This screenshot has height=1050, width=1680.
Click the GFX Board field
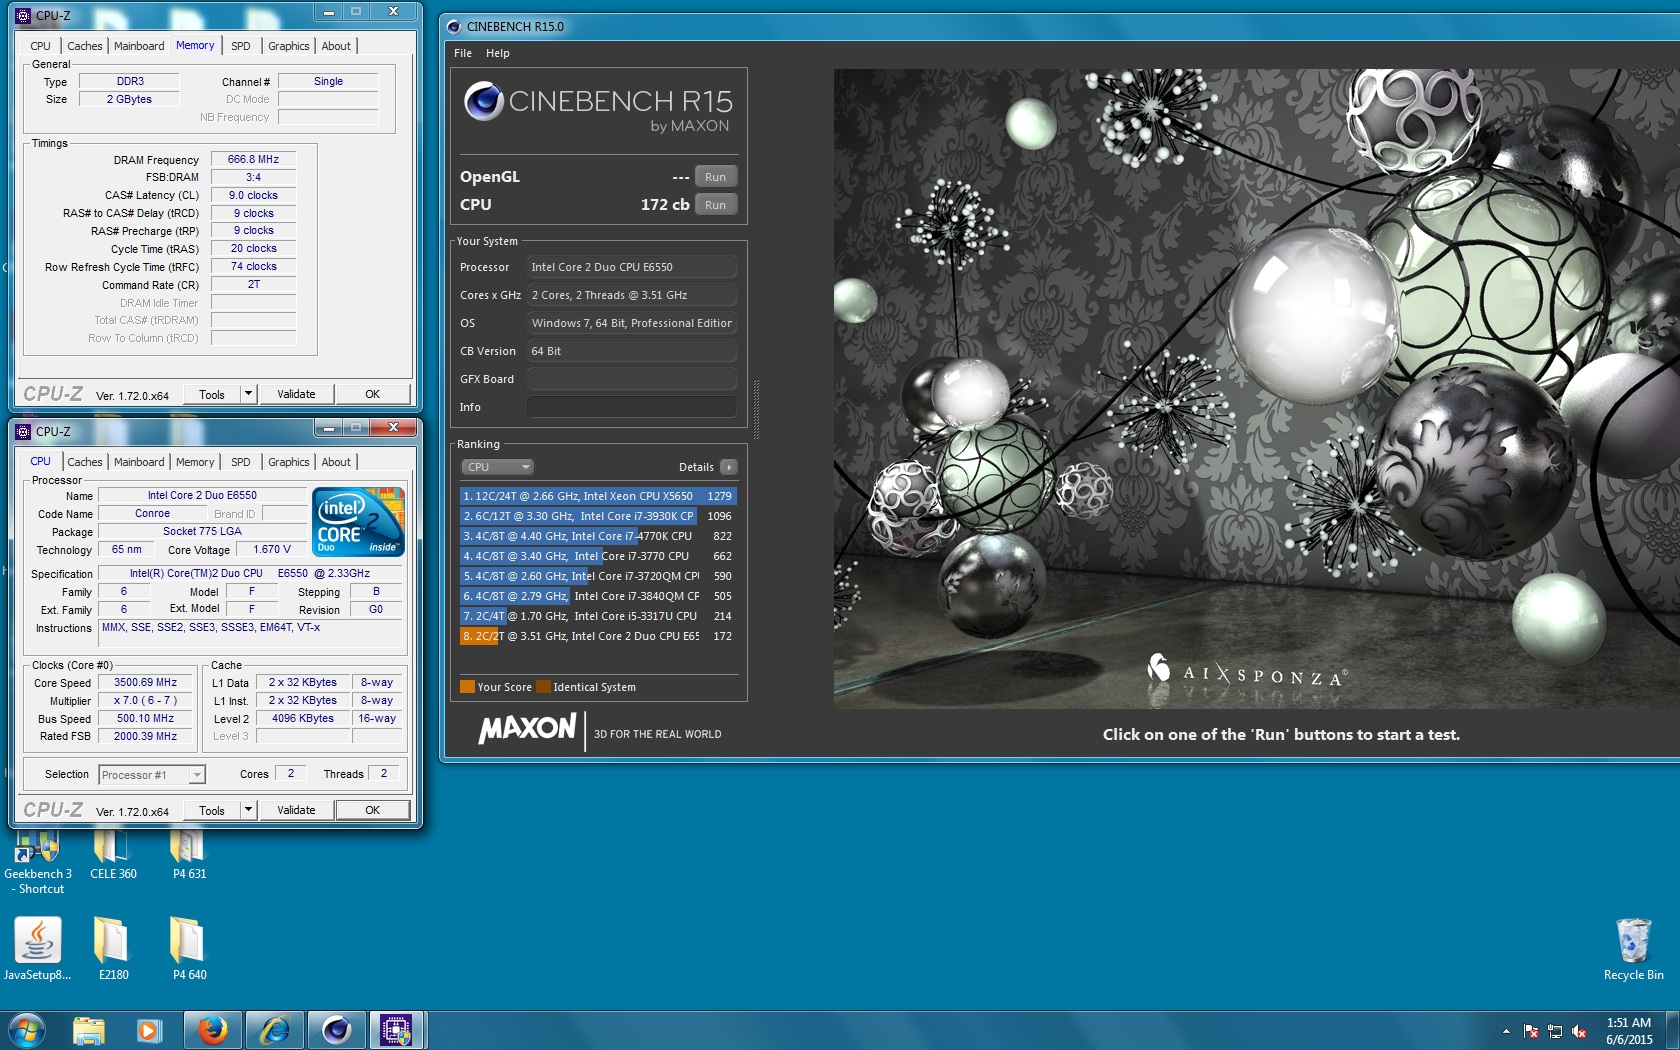[x=632, y=379]
